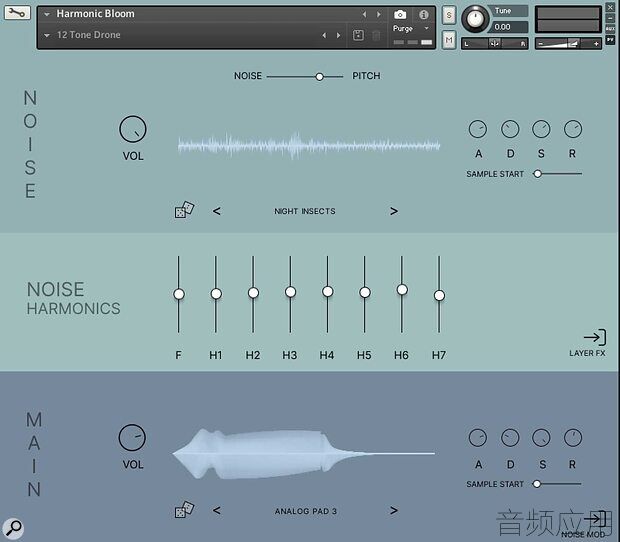Click the Main attack A knob
The height and width of the screenshot is (542, 620).
tap(478, 438)
